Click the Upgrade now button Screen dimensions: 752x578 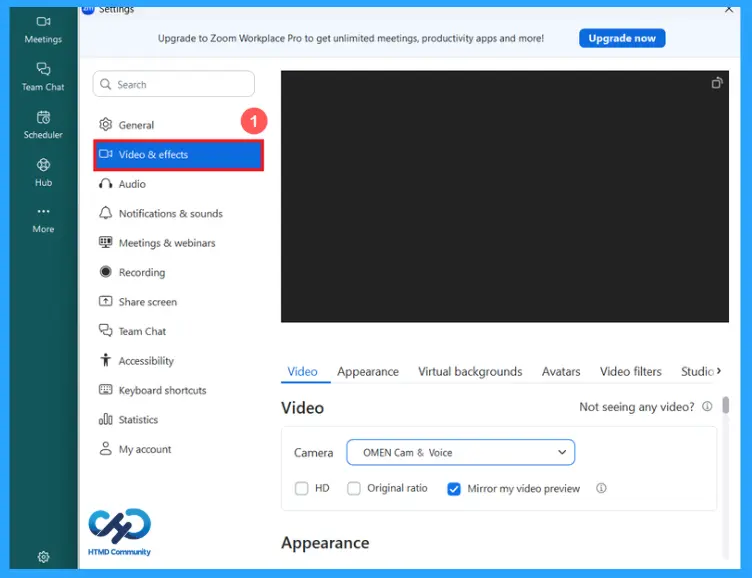point(622,38)
